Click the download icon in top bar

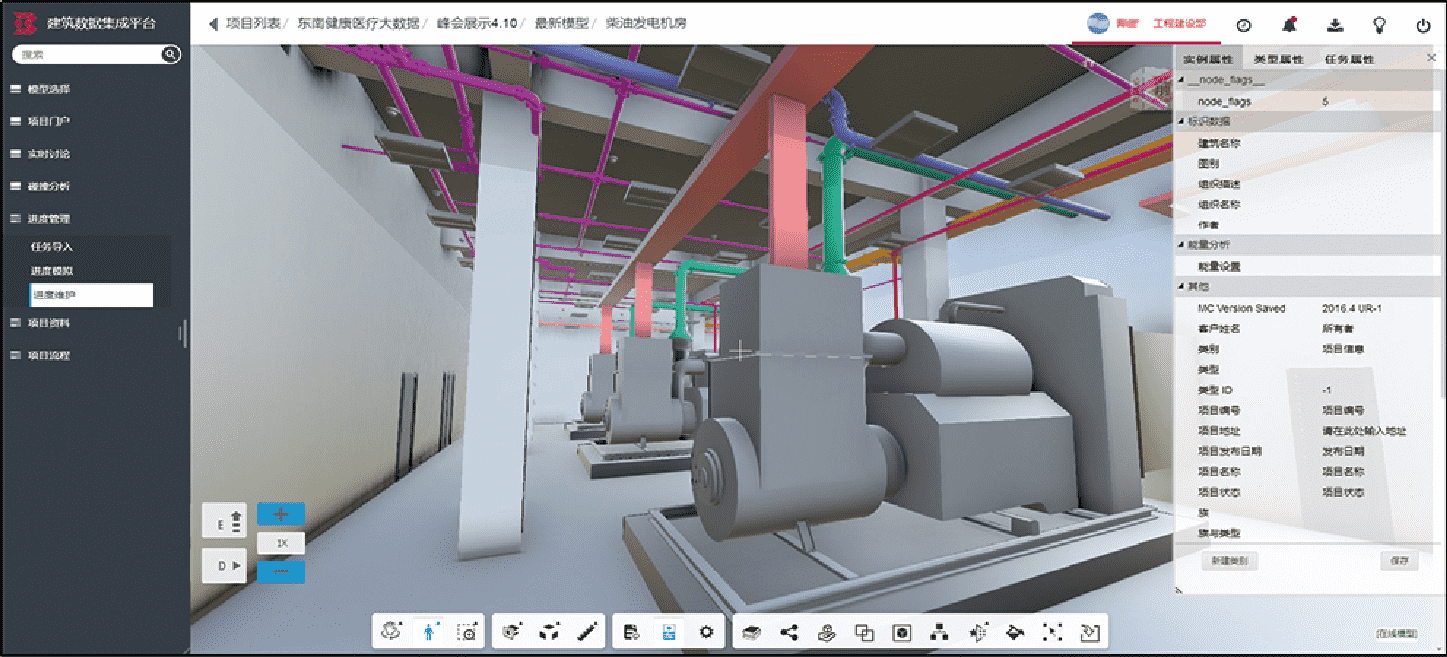tap(1334, 25)
